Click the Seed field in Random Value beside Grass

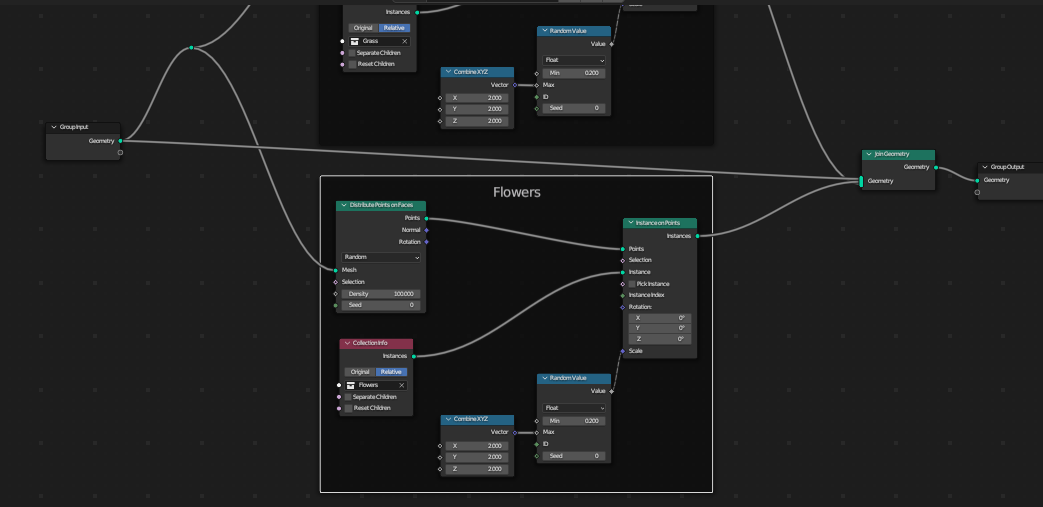coord(574,108)
